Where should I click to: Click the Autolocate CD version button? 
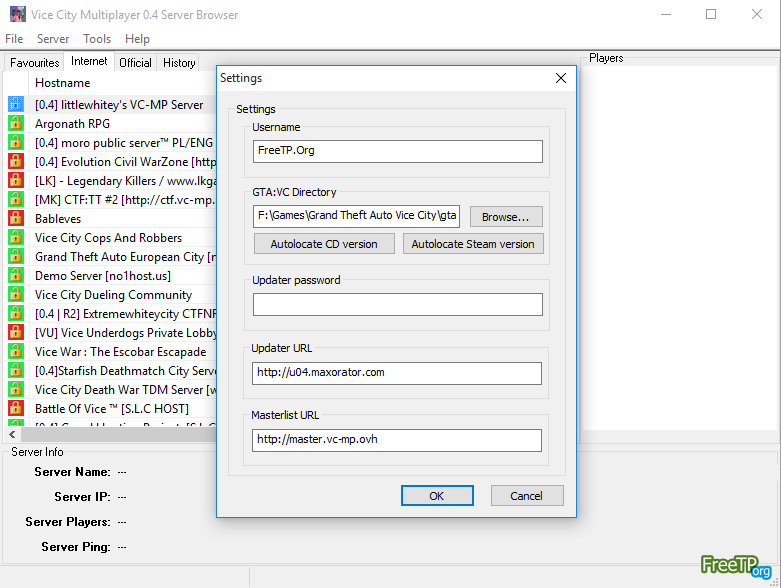(324, 244)
